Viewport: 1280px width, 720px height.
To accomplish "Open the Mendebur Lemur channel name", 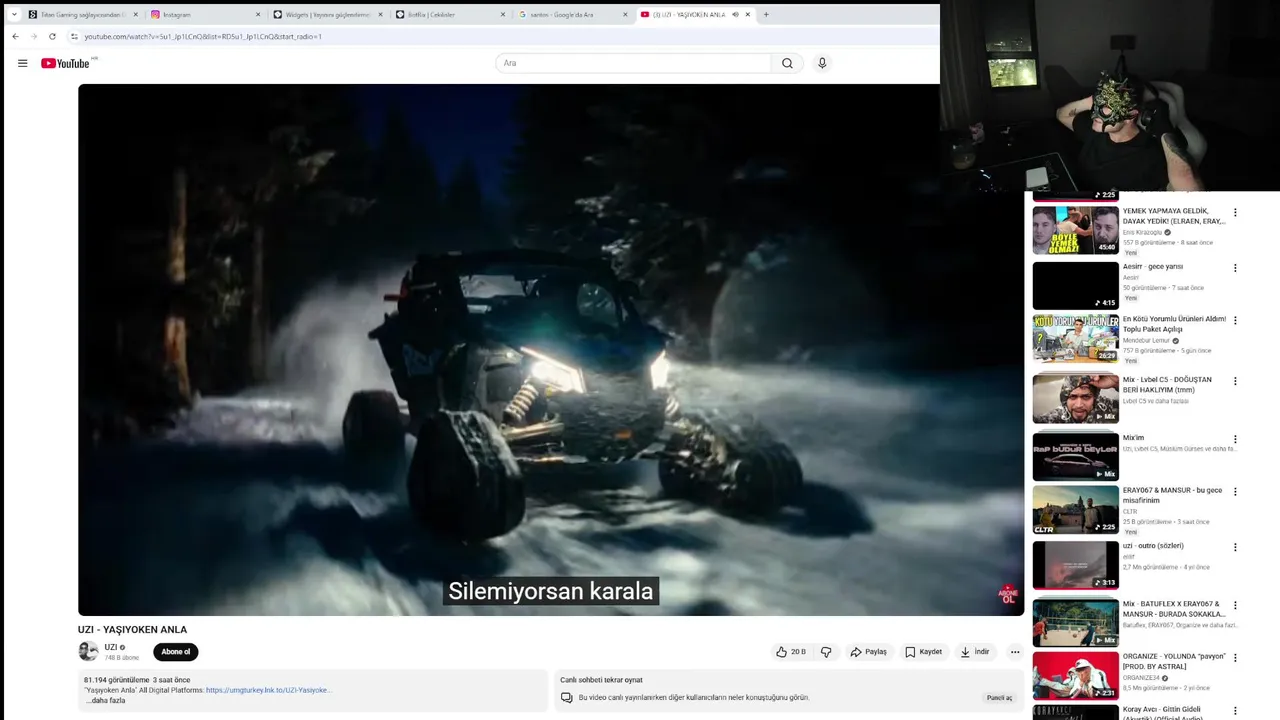I will click(x=1146, y=340).
